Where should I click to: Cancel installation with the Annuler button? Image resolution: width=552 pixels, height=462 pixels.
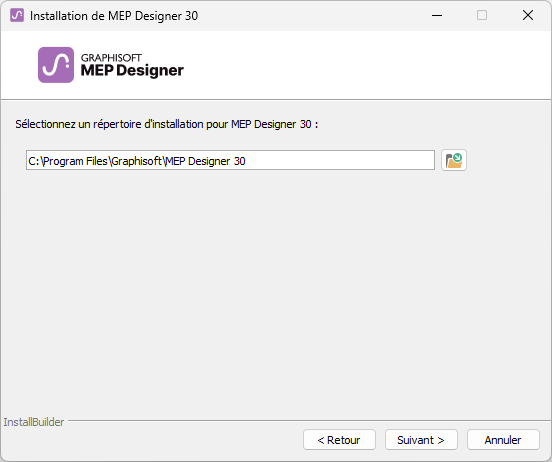pyautogui.click(x=503, y=439)
